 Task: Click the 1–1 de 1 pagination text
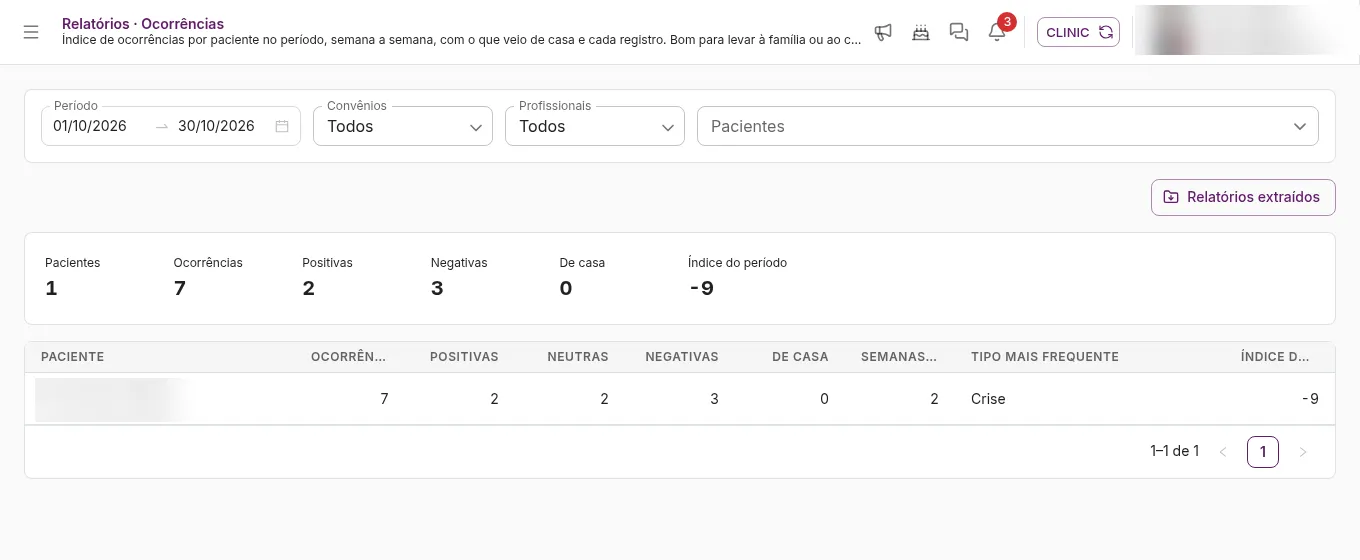pyautogui.click(x=1174, y=451)
